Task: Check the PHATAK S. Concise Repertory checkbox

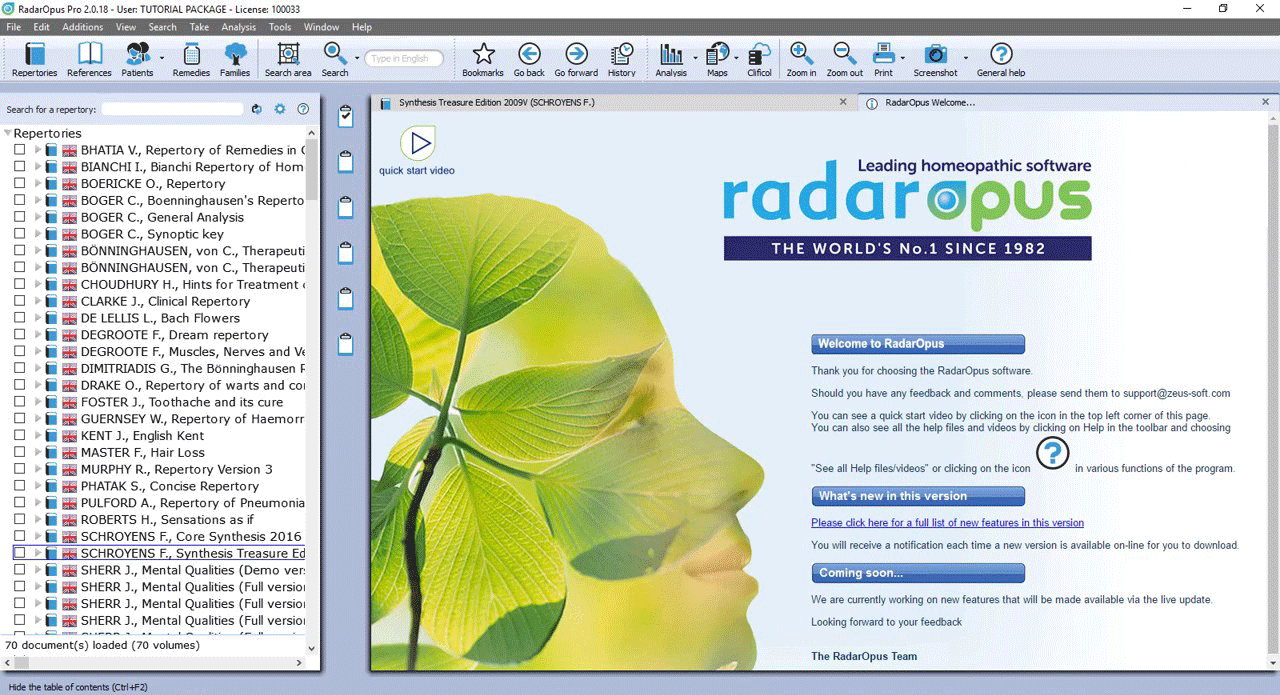Action: 19,486
